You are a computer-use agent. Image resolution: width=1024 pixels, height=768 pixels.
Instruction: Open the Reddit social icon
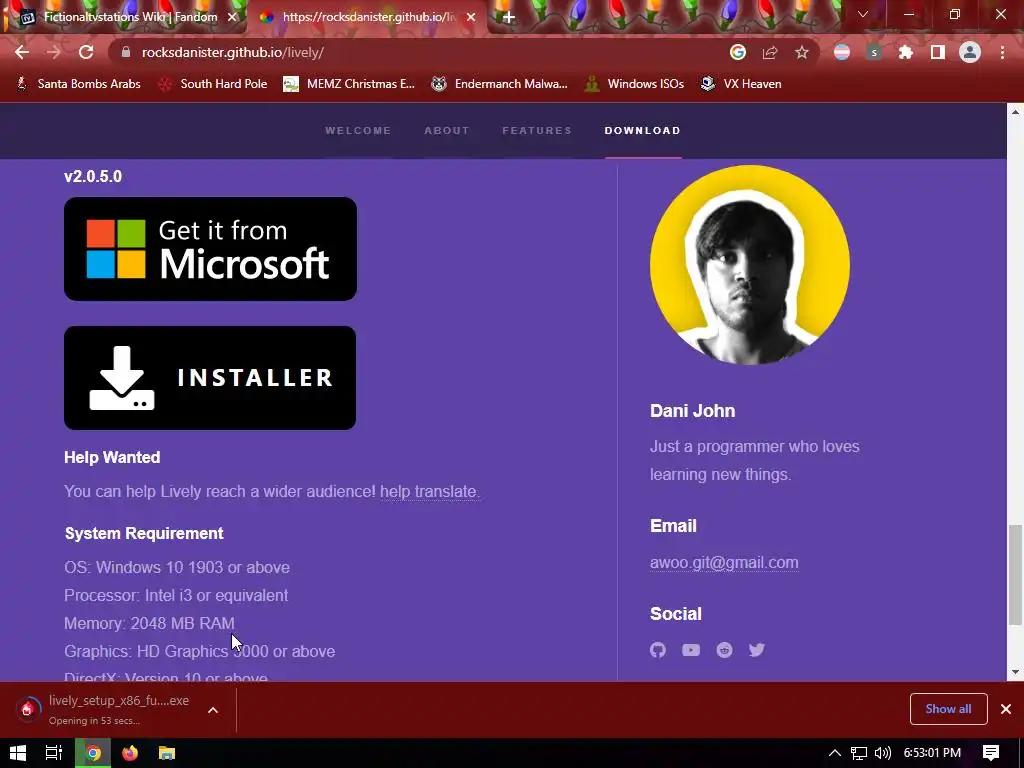[x=724, y=650]
